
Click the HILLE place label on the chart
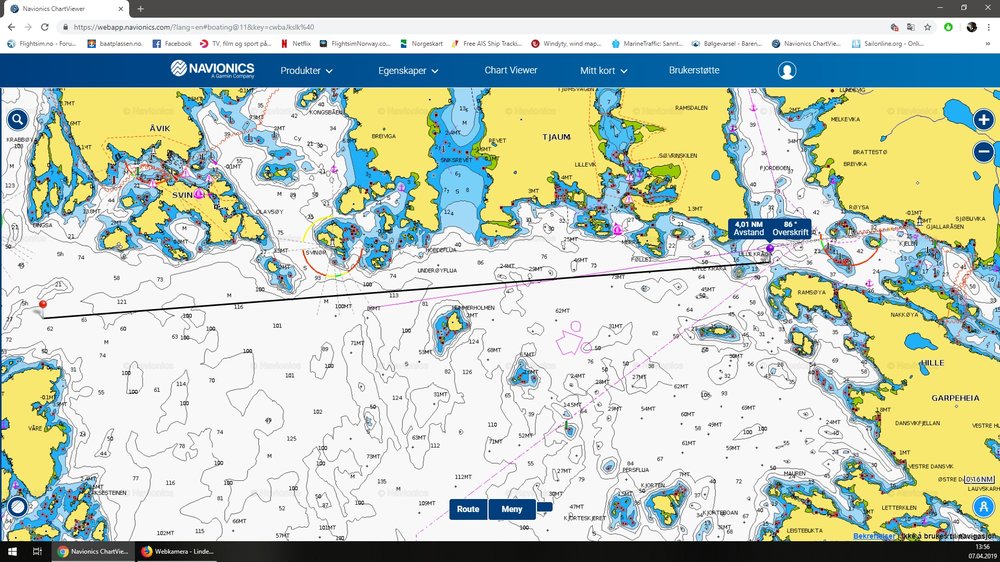[932, 362]
